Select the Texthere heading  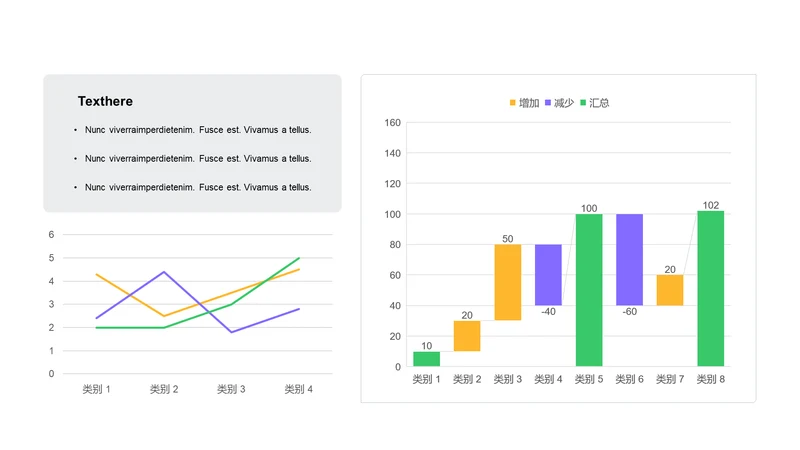(x=105, y=101)
